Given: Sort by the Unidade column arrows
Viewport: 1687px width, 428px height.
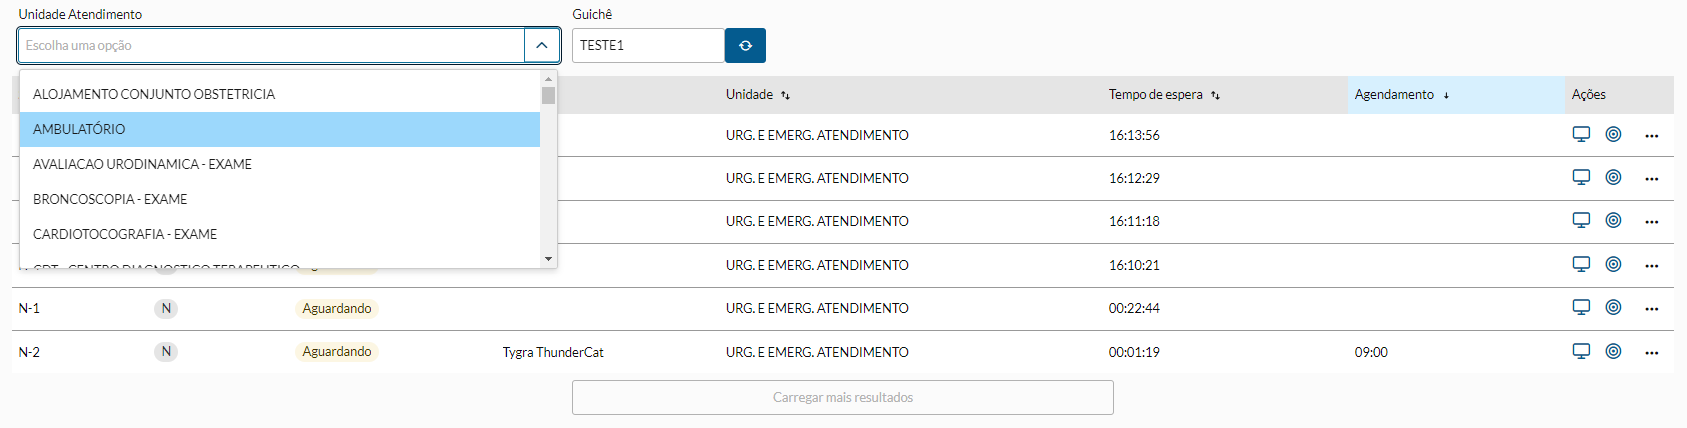Looking at the screenshot, I should 785,95.
